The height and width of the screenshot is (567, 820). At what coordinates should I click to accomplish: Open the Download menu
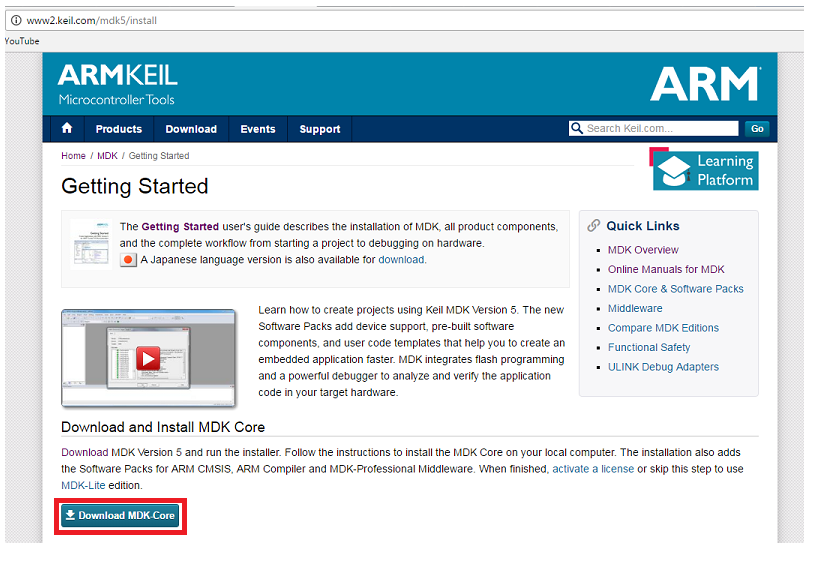pos(191,129)
